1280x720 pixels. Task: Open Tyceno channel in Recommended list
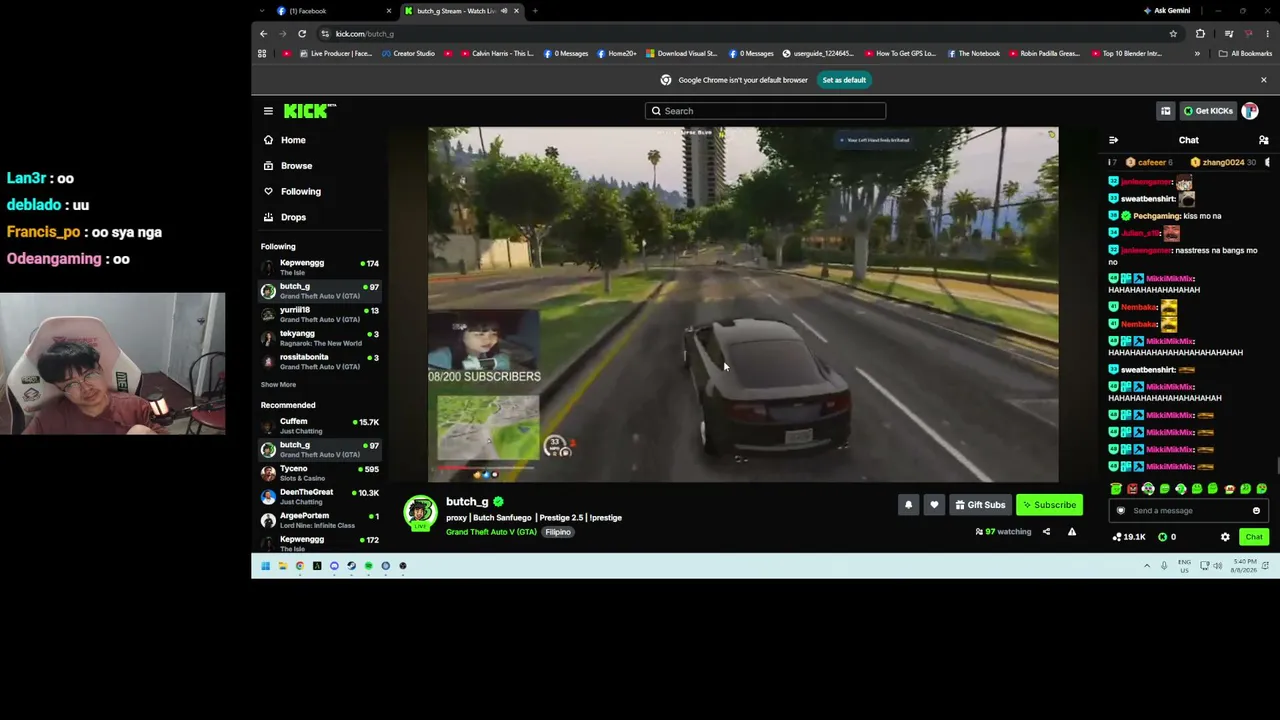[x=320, y=473]
